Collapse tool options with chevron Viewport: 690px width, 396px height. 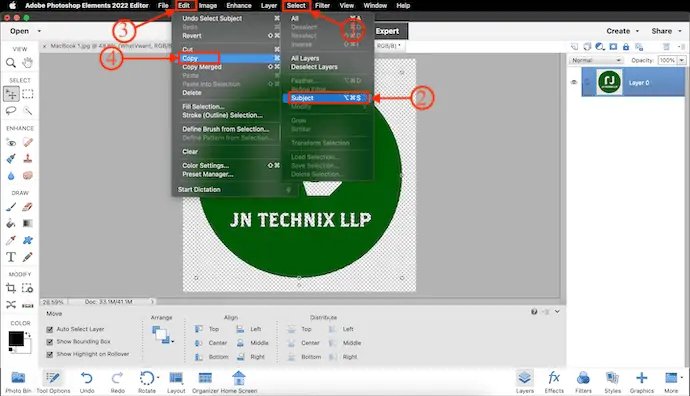[x=557, y=312]
